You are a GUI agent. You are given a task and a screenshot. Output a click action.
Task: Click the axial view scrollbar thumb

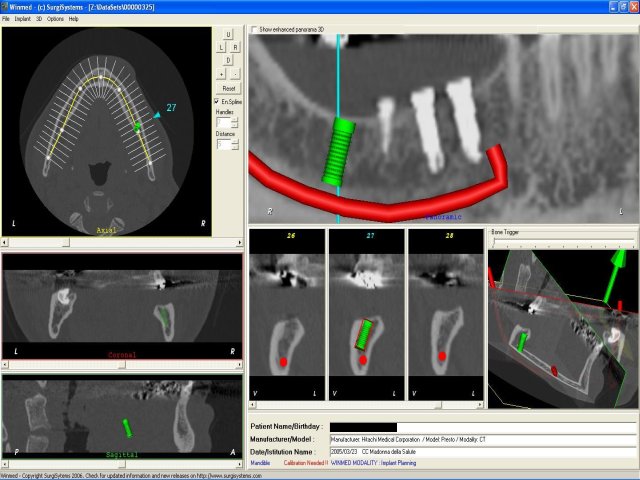click(x=66, y=242)
